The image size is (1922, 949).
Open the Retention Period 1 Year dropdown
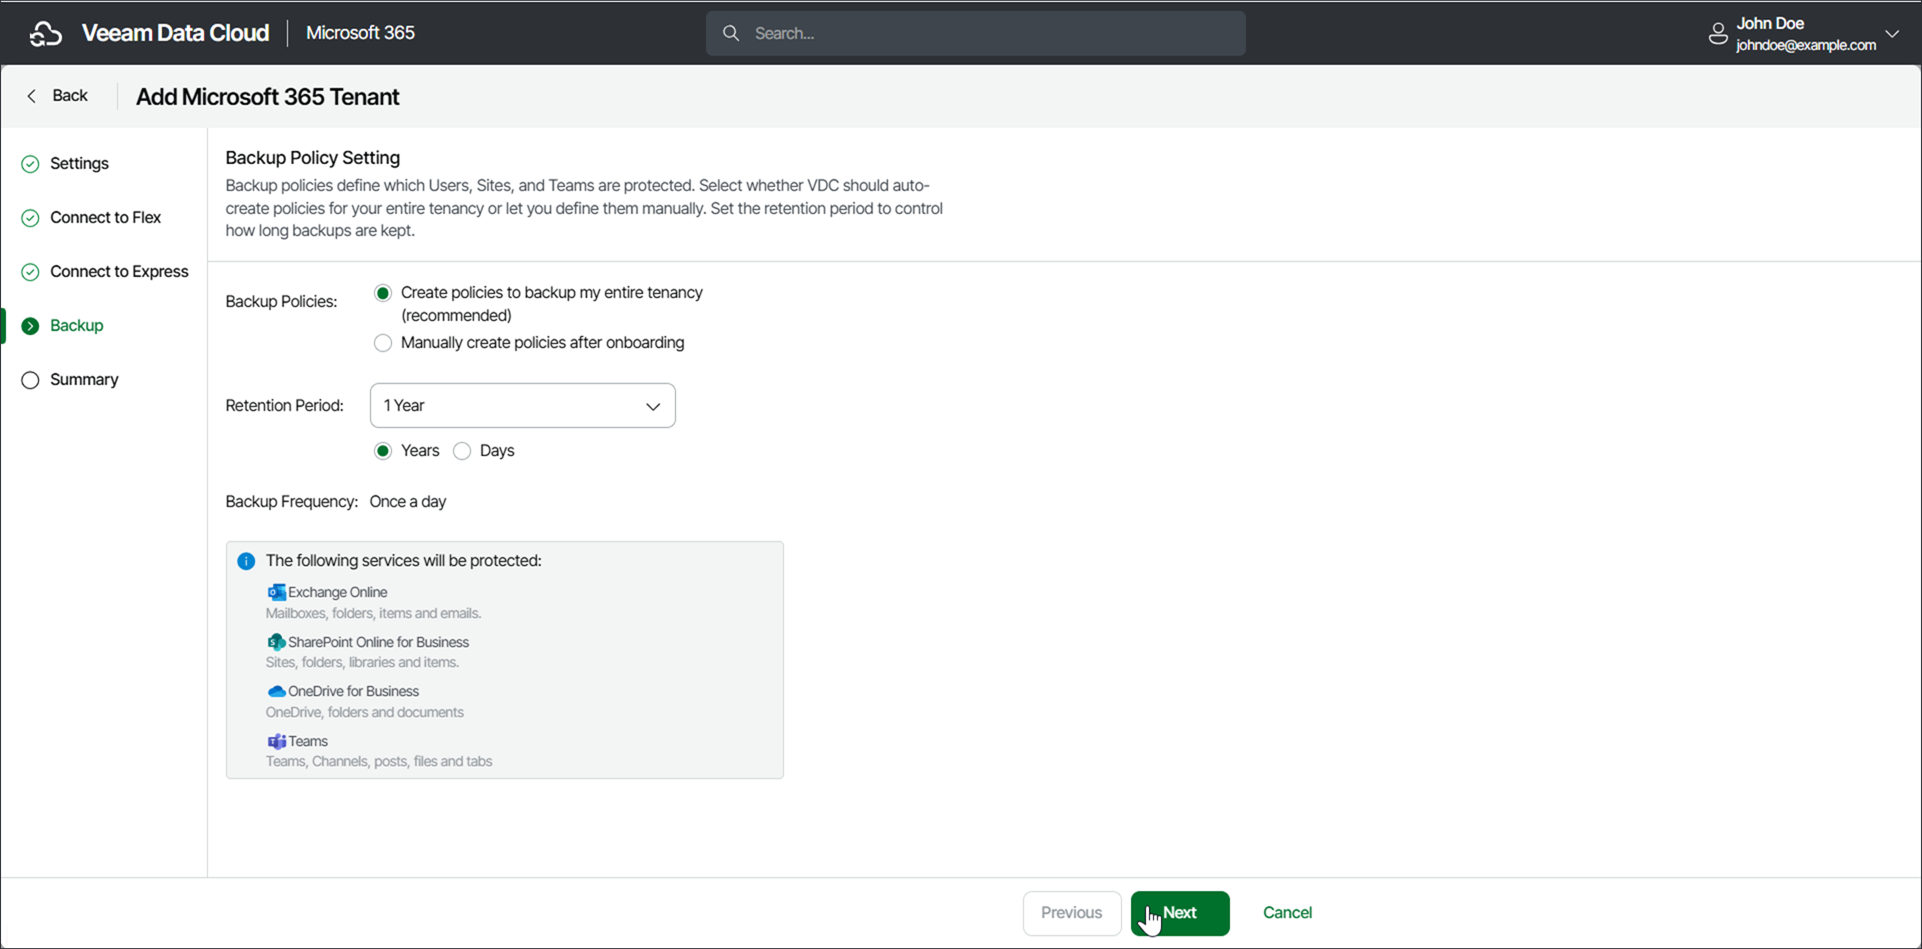[x=523, y=405]
